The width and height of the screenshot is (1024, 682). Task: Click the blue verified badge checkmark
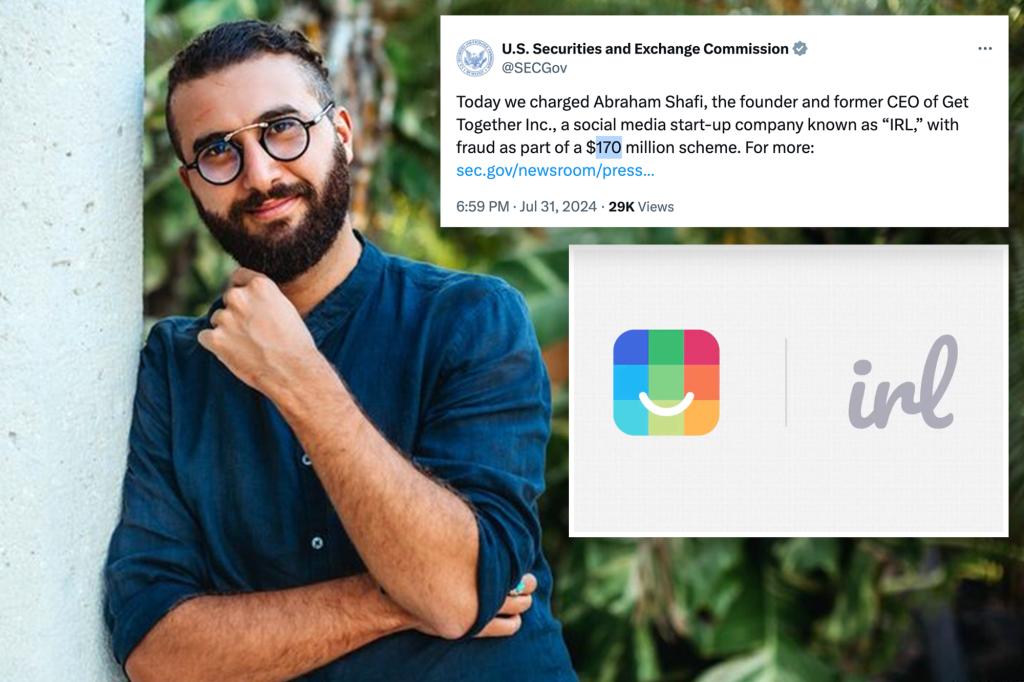800,48
